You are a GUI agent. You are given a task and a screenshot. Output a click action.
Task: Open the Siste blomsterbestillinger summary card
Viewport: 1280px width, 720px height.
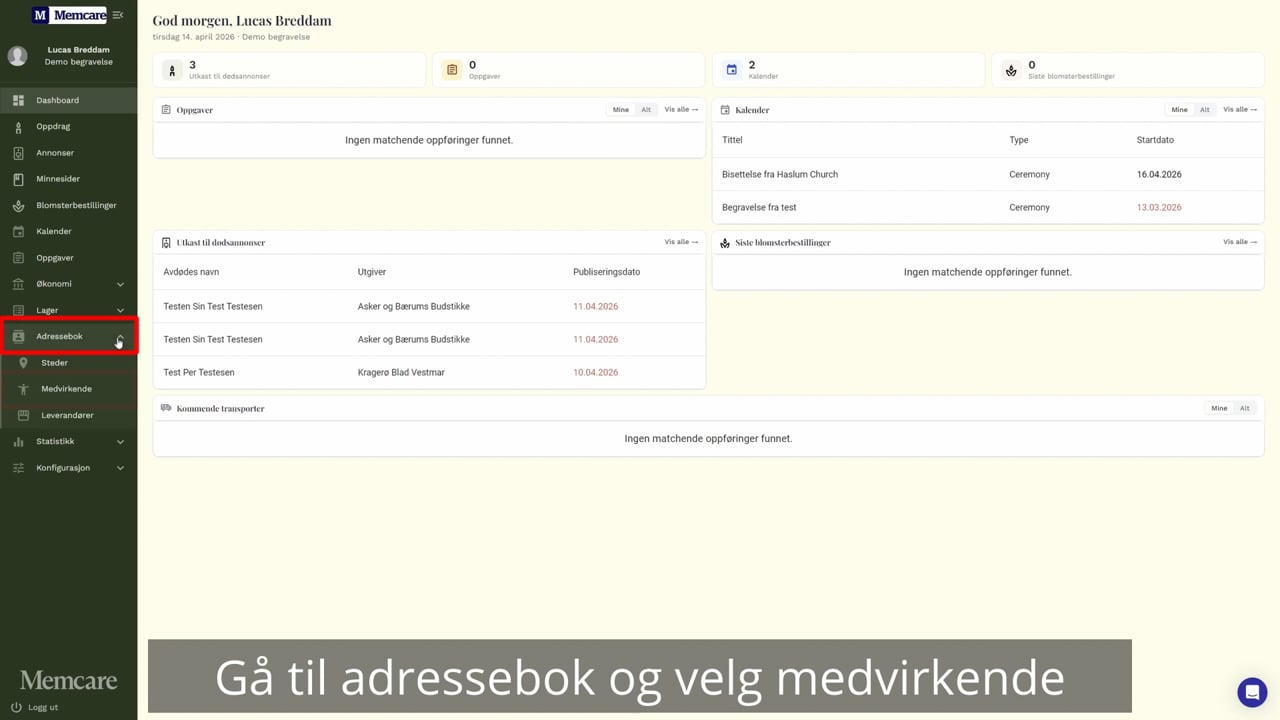tap(1128, 70)
